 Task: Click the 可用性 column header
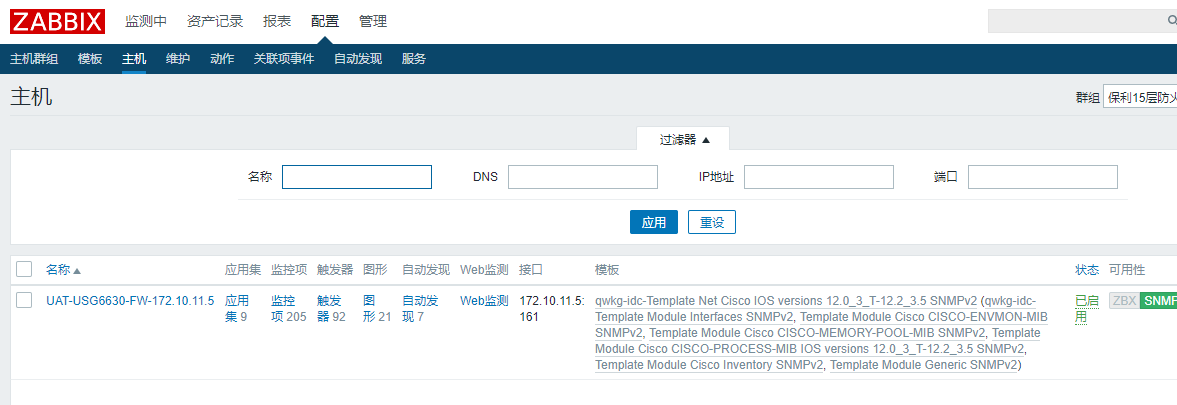pos(1127,270)
